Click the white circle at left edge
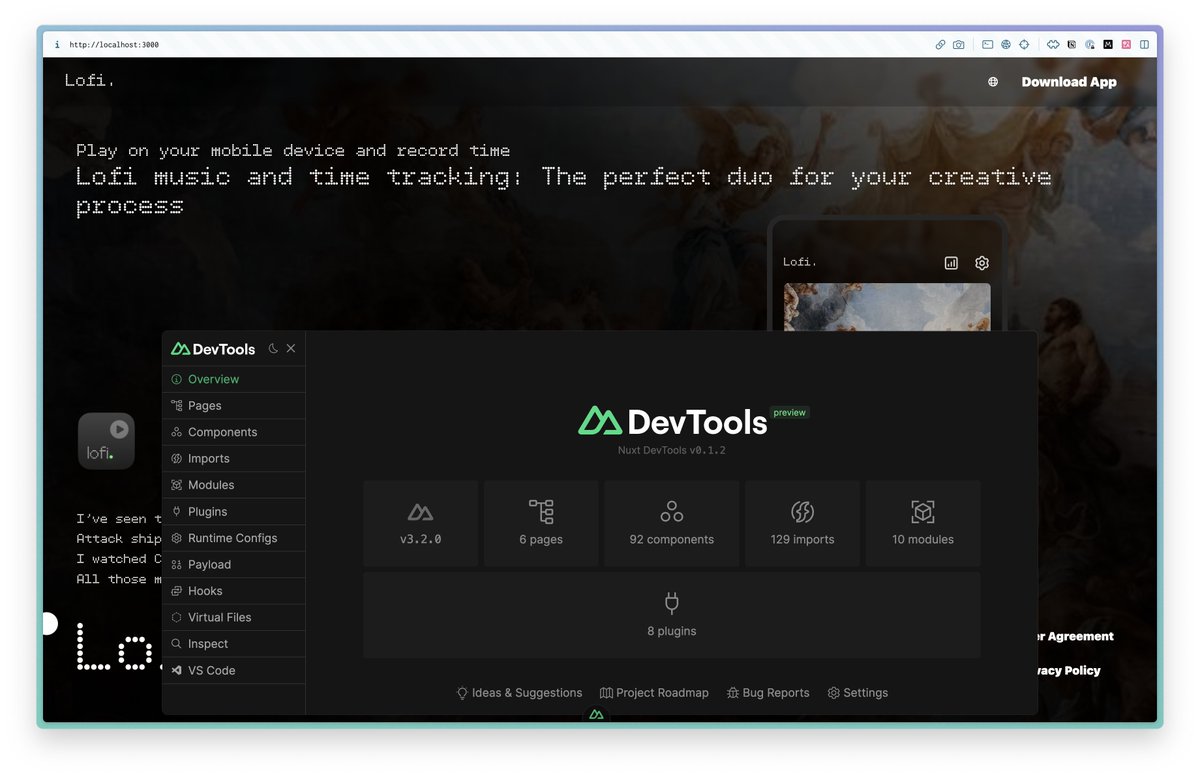Screen dimensions: 1200x777 (x=49, y=624)
